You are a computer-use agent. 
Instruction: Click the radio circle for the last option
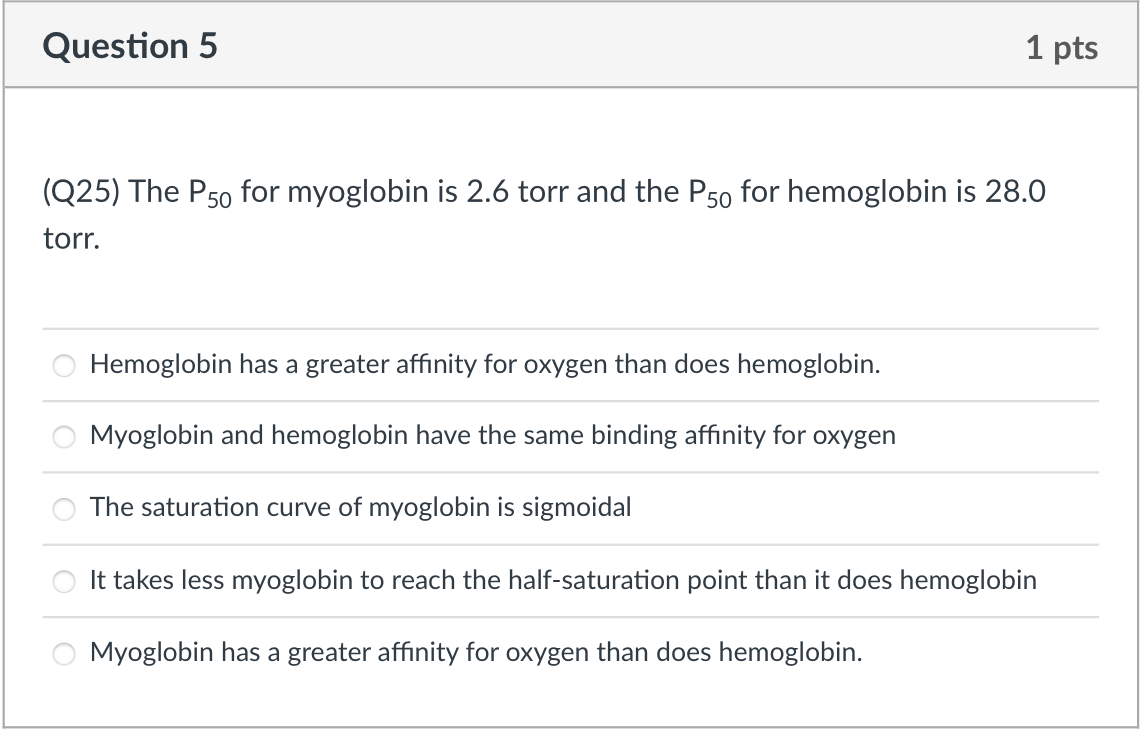click(x=64, y=652)
